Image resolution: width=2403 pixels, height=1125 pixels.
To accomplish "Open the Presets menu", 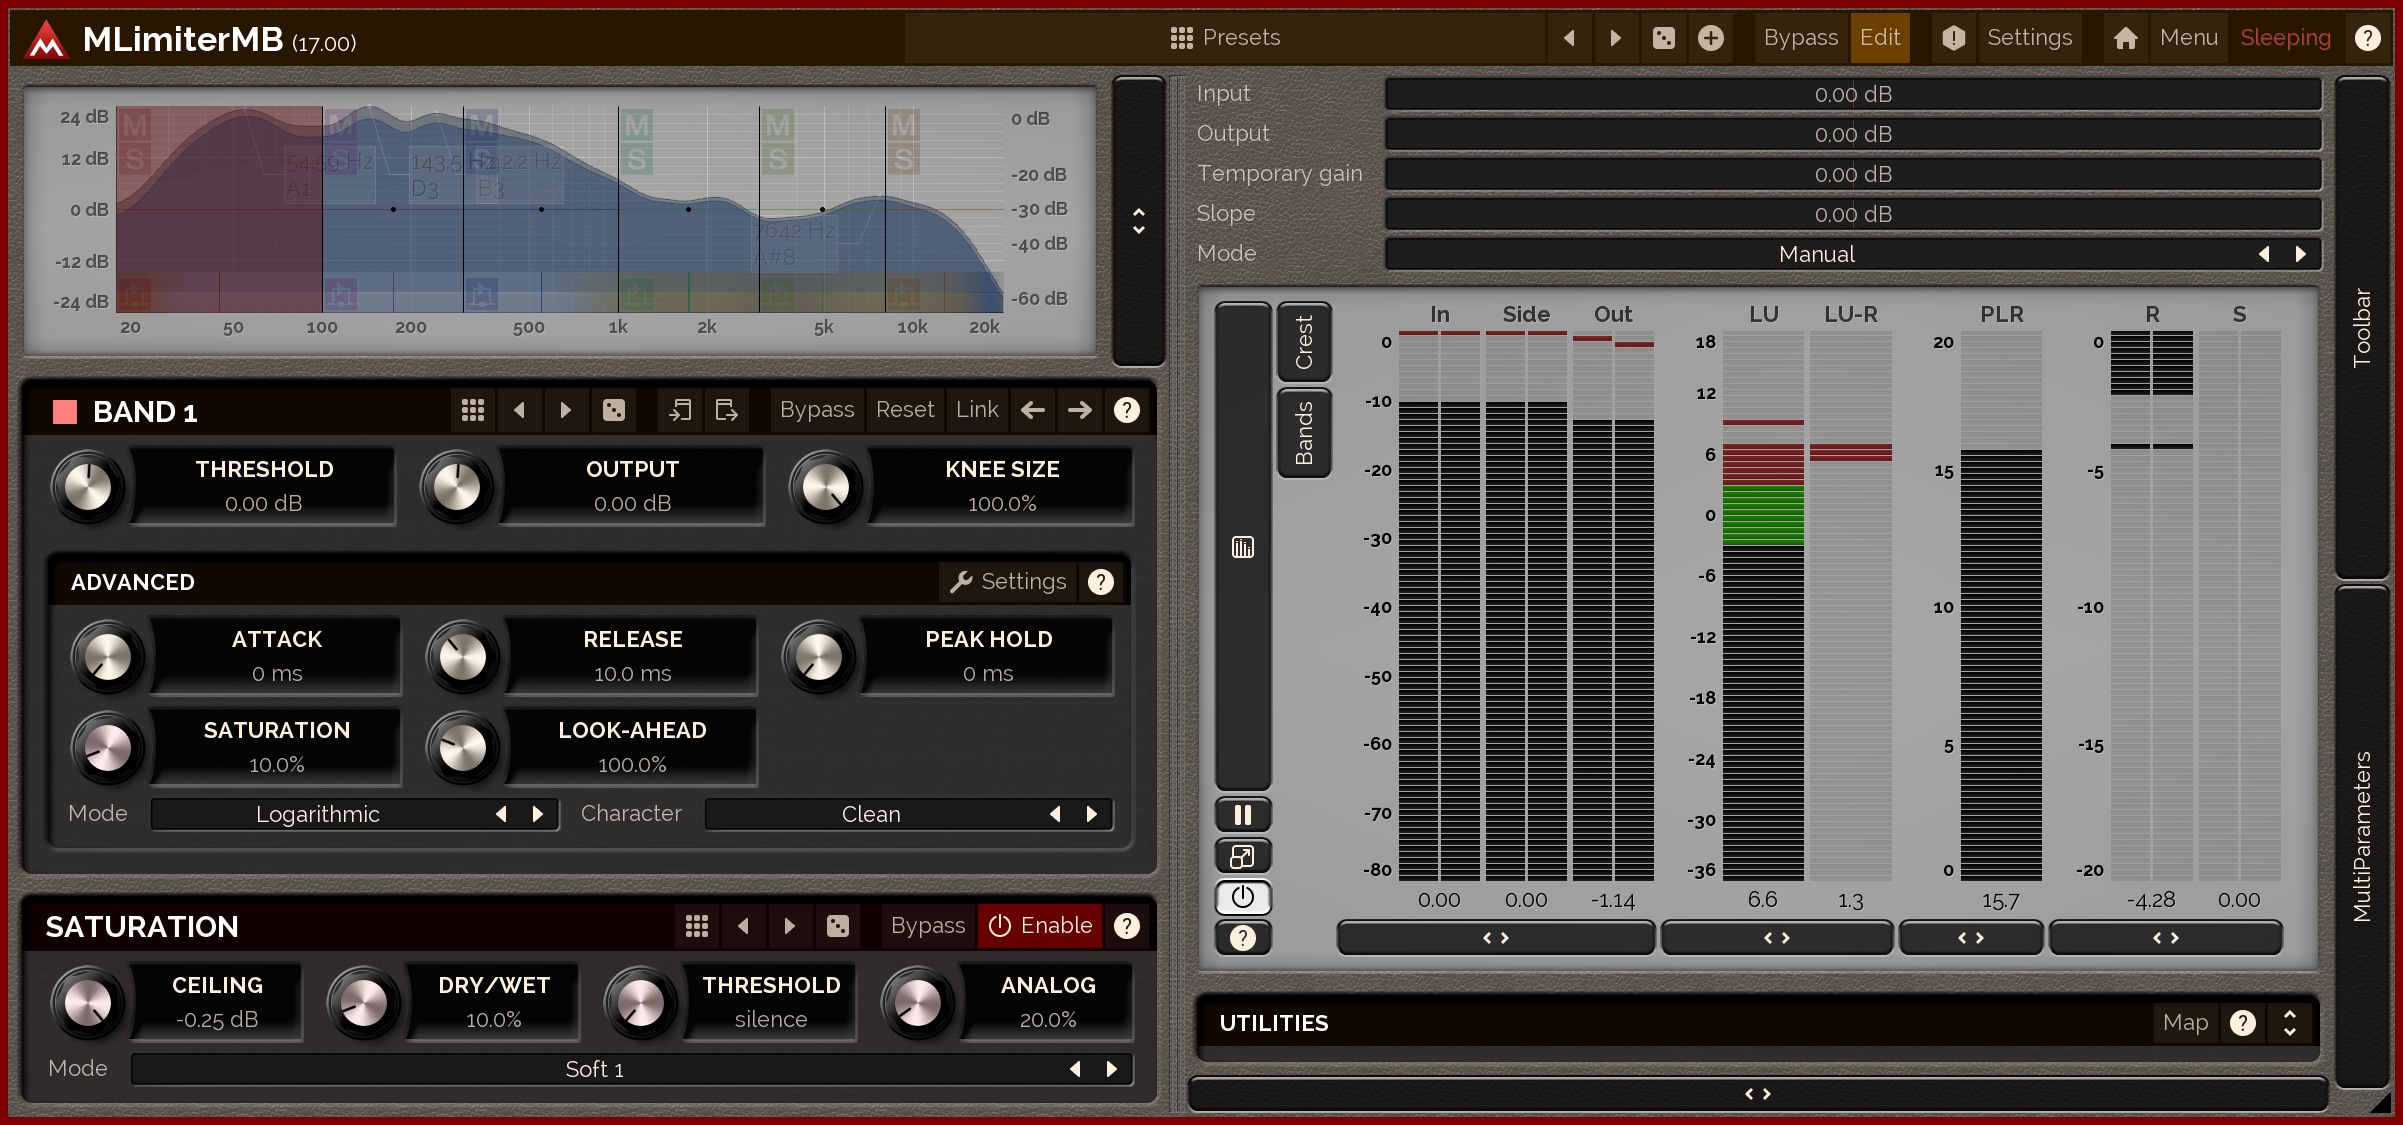I will 1225,38.
